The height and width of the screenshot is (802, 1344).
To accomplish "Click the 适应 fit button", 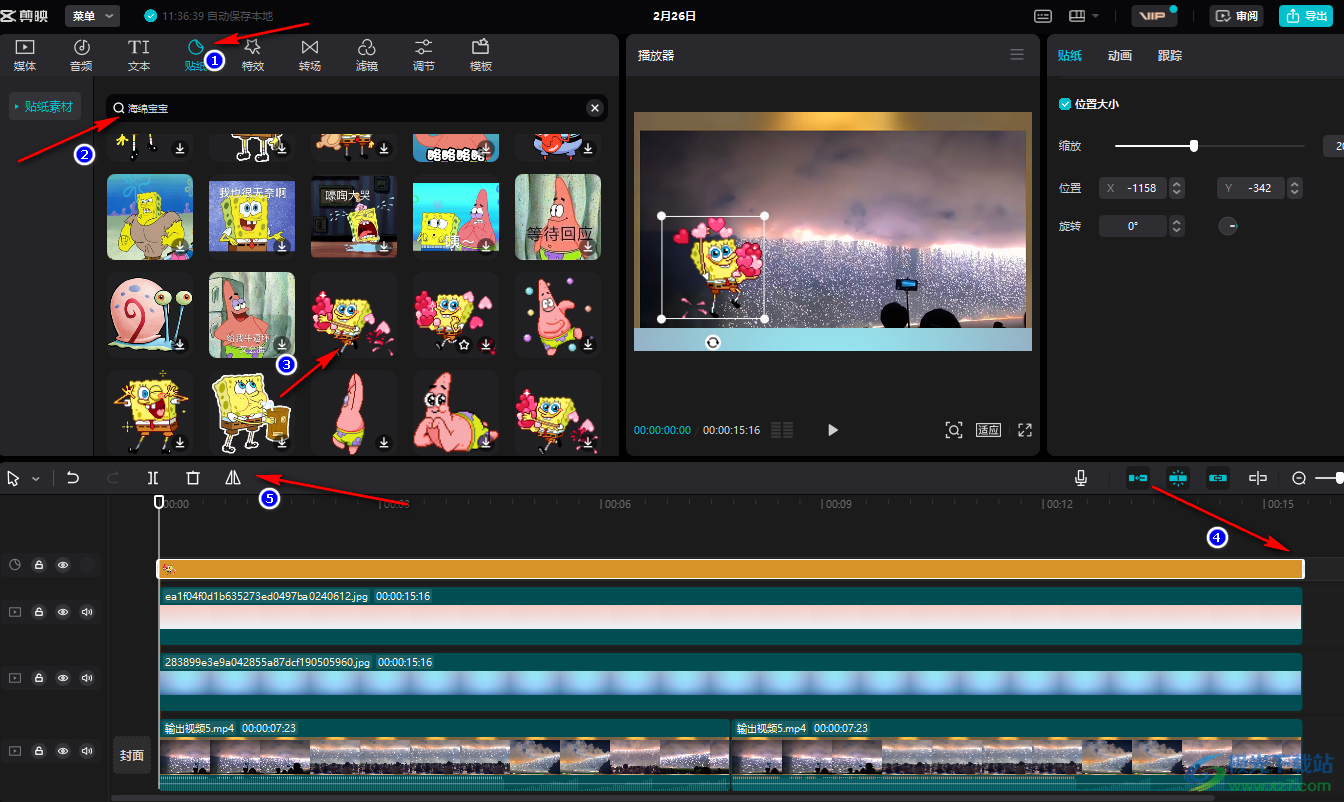I will (x=988, y=430).
